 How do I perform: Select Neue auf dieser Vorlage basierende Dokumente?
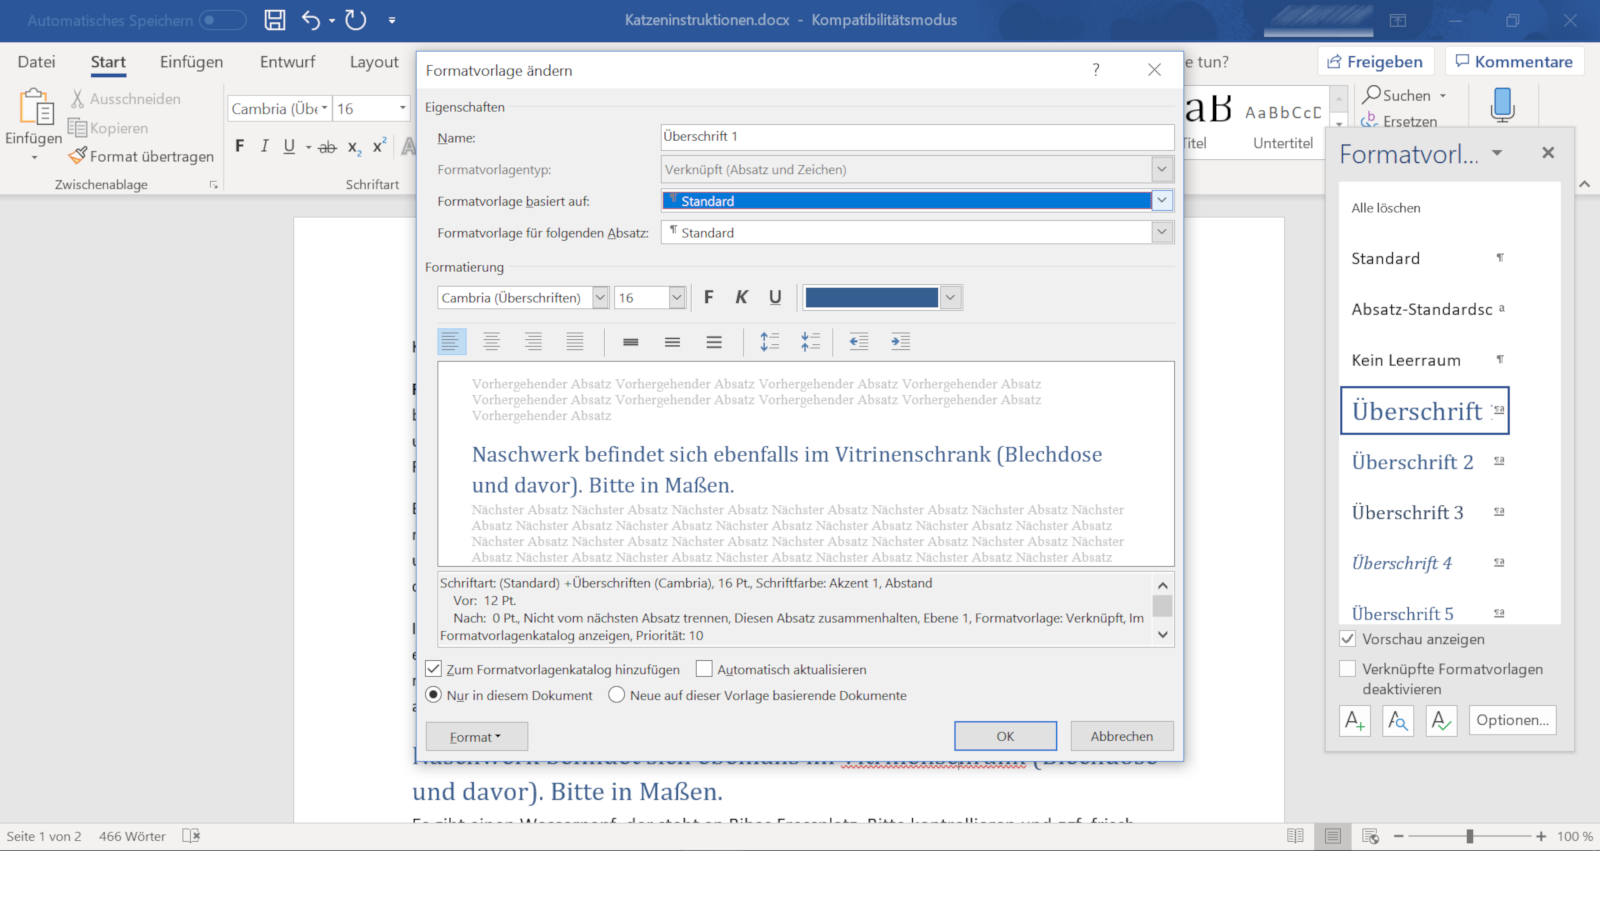(616, 695)
